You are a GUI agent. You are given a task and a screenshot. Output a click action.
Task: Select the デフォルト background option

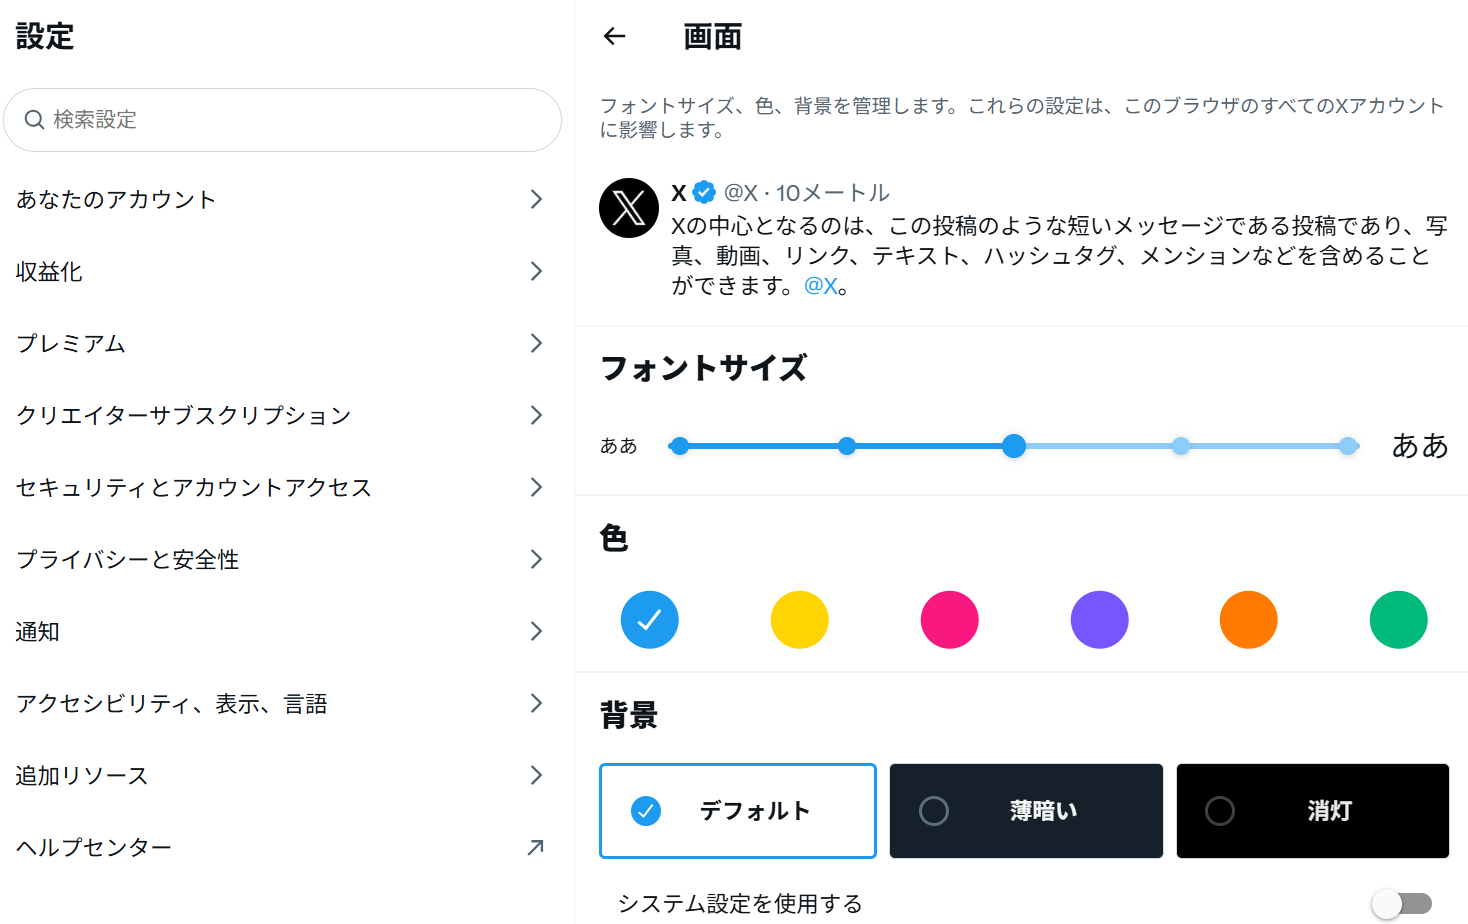[738, 811]
